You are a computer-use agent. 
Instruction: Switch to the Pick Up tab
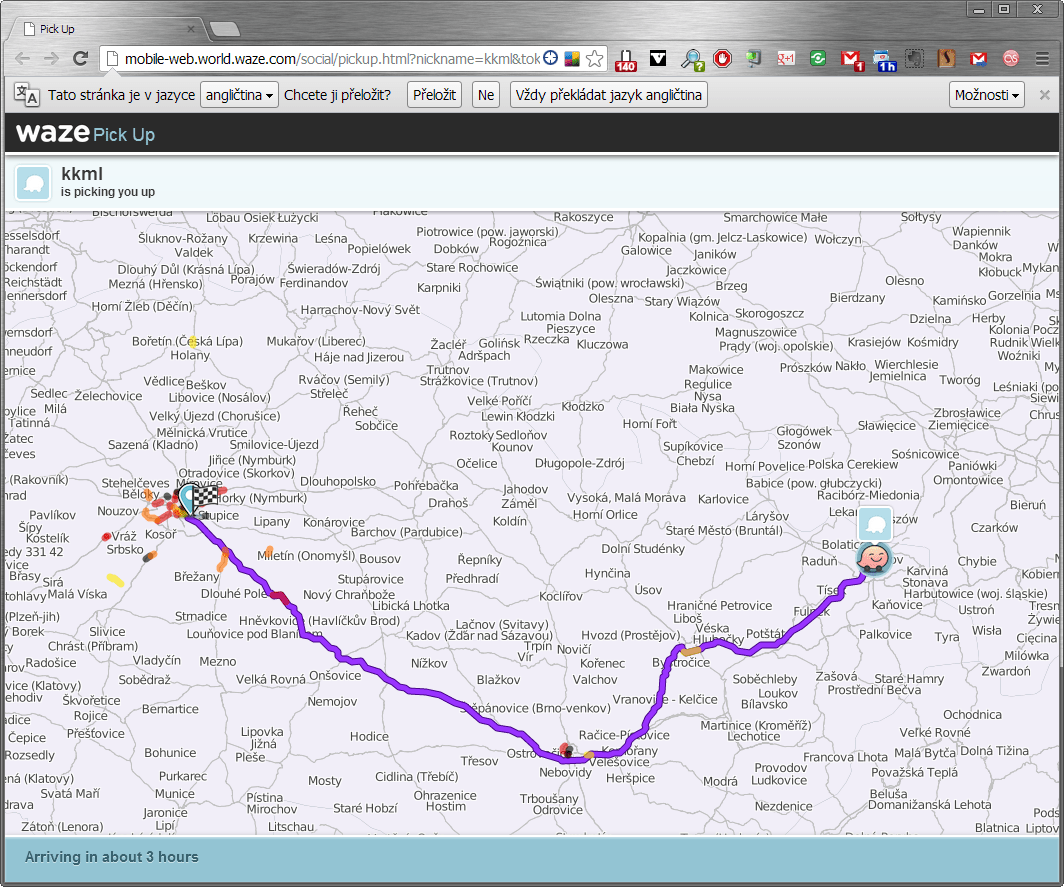[x=109, y=29]
